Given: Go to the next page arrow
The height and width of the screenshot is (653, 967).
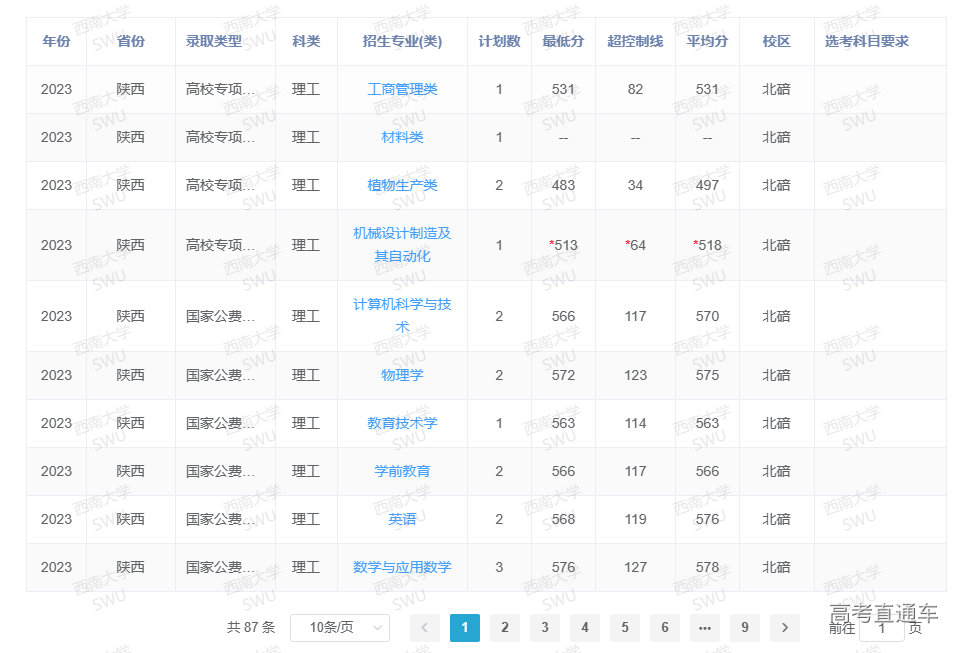Looking at the screenshot, I should [785, 628].
